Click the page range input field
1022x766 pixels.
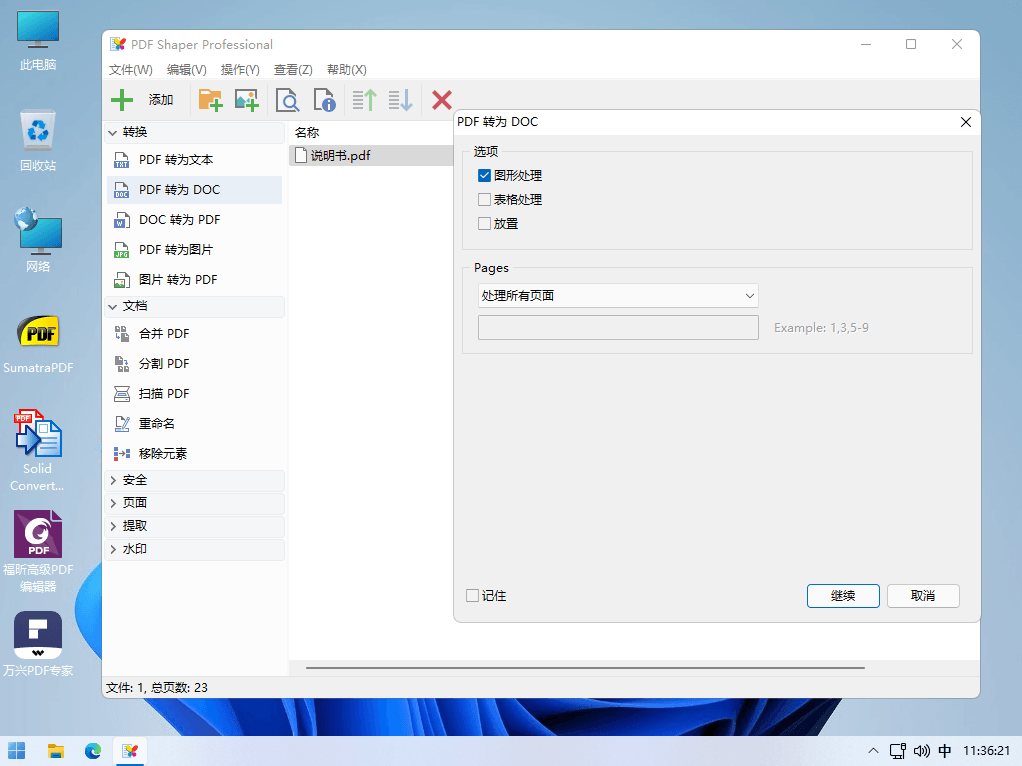618,327
